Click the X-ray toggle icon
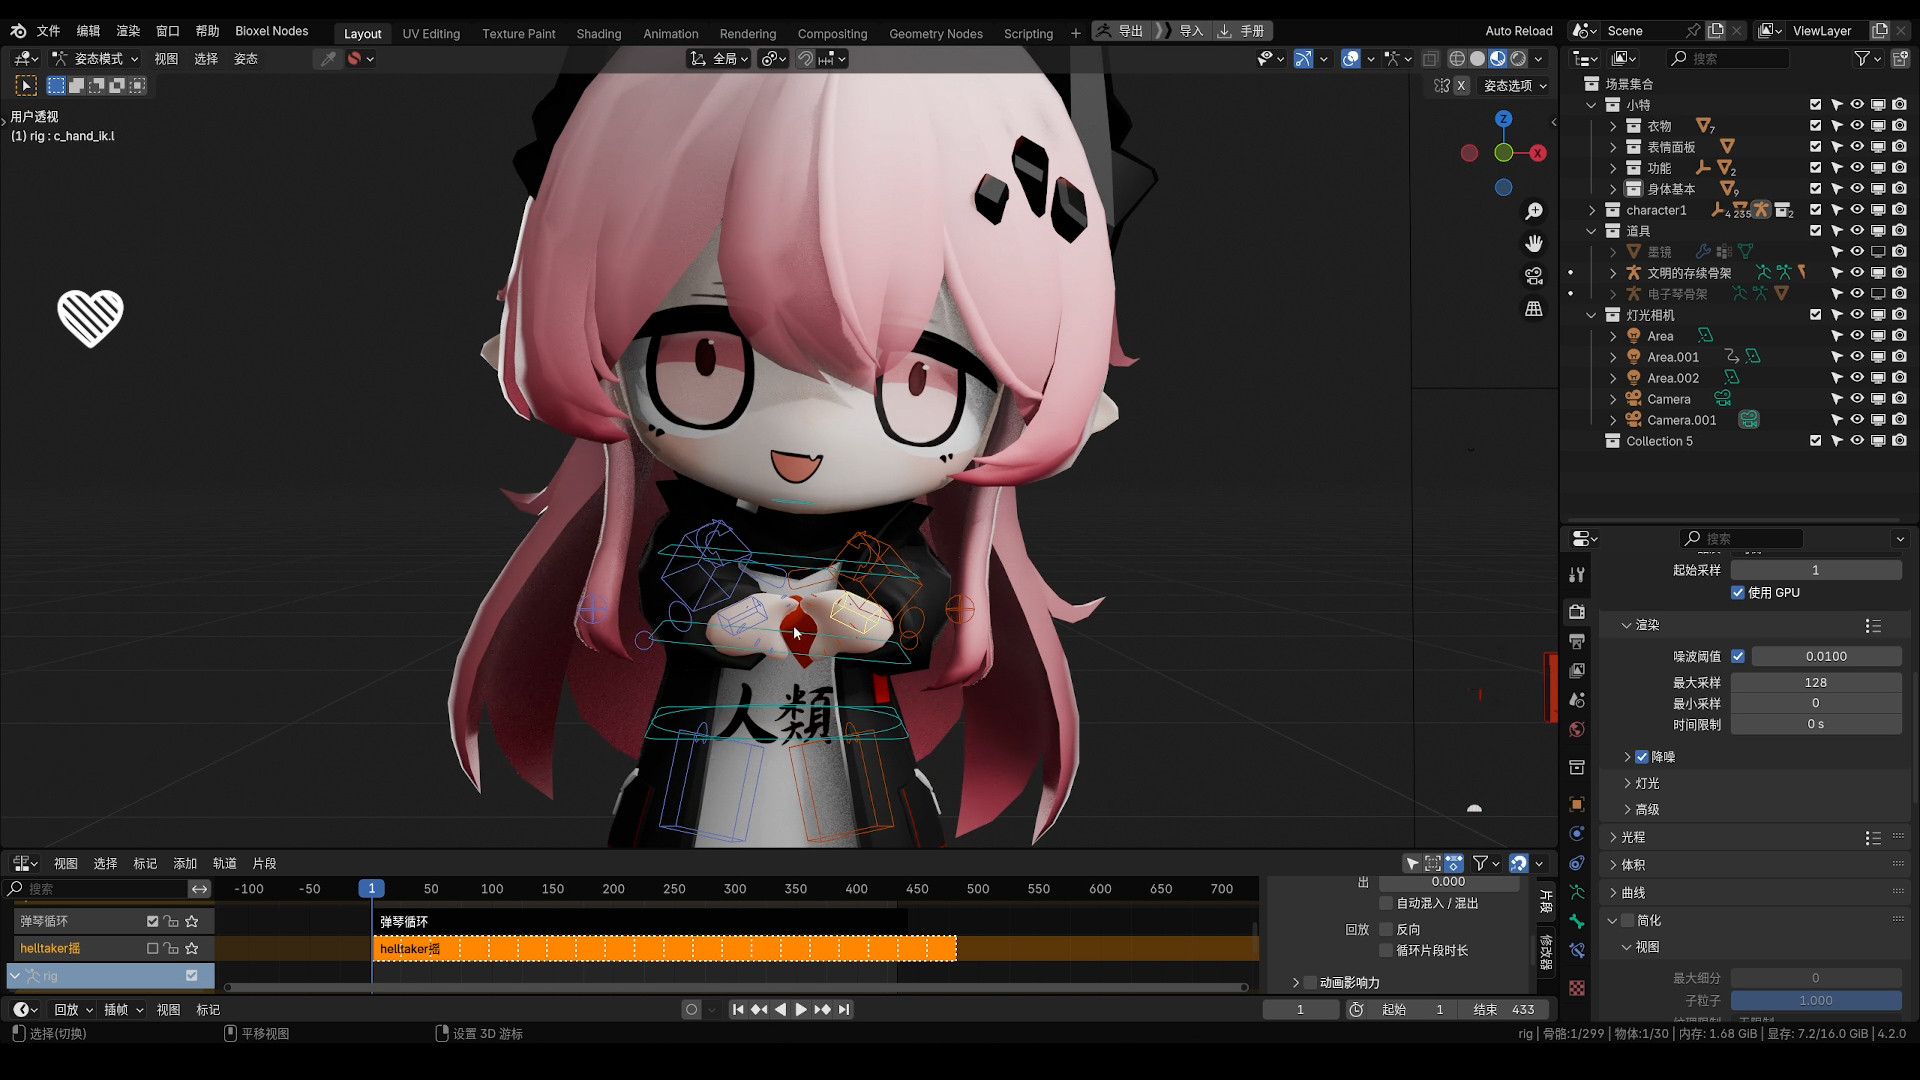 pos(1431,59)
